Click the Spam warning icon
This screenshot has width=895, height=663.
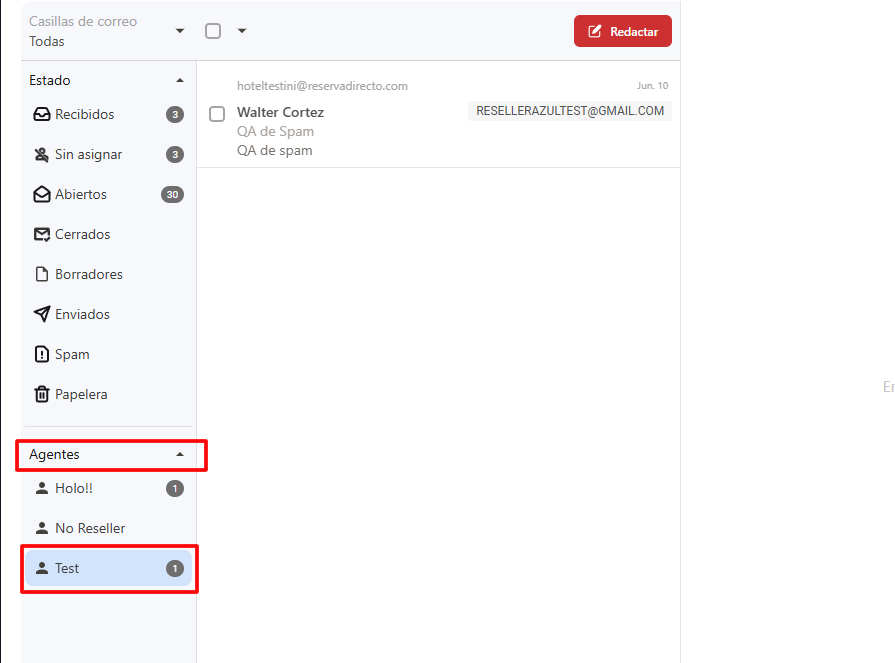click(42, 355)
